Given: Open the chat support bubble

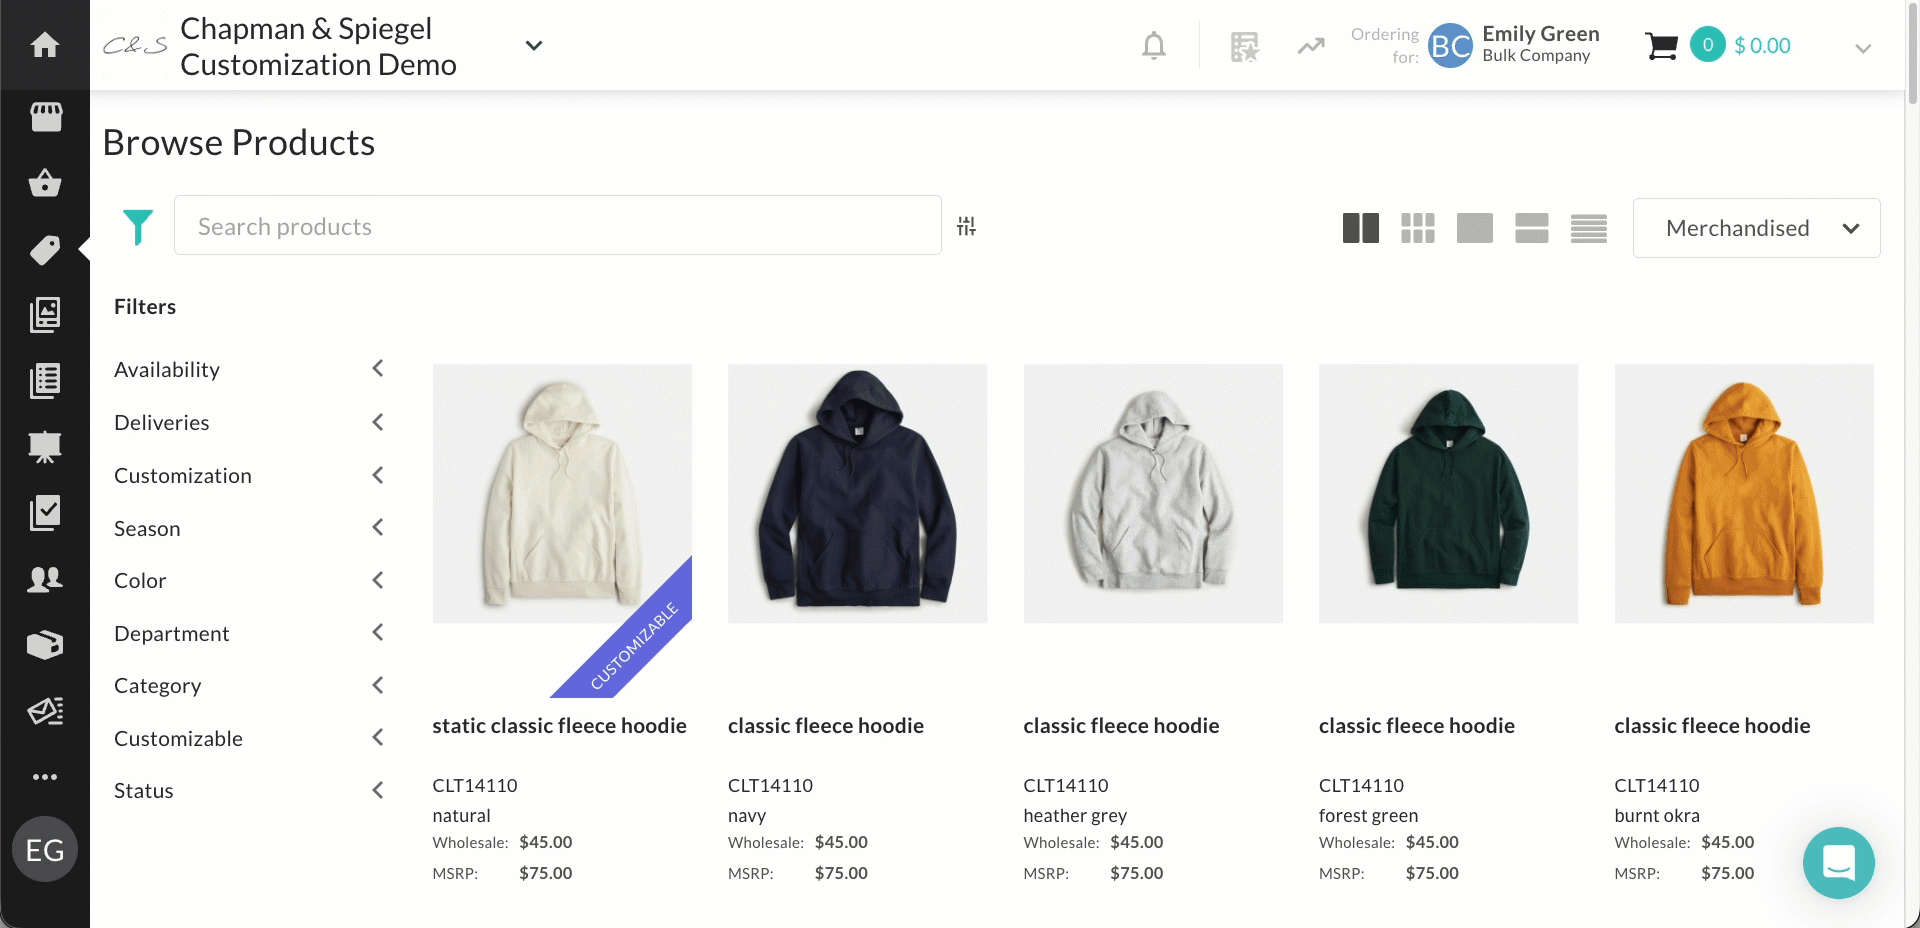Looking at the screenshot, I should click(x=1839, y=862).
